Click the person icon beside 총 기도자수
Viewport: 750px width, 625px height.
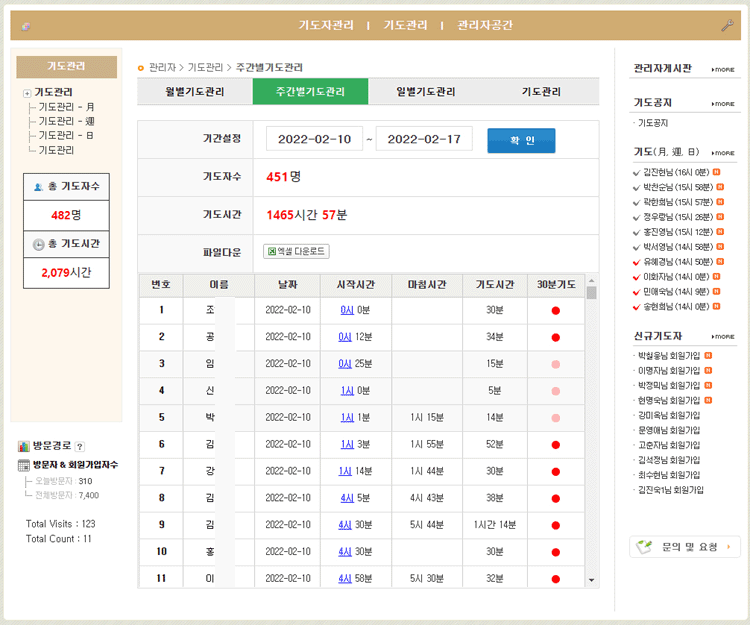point(39,187)
